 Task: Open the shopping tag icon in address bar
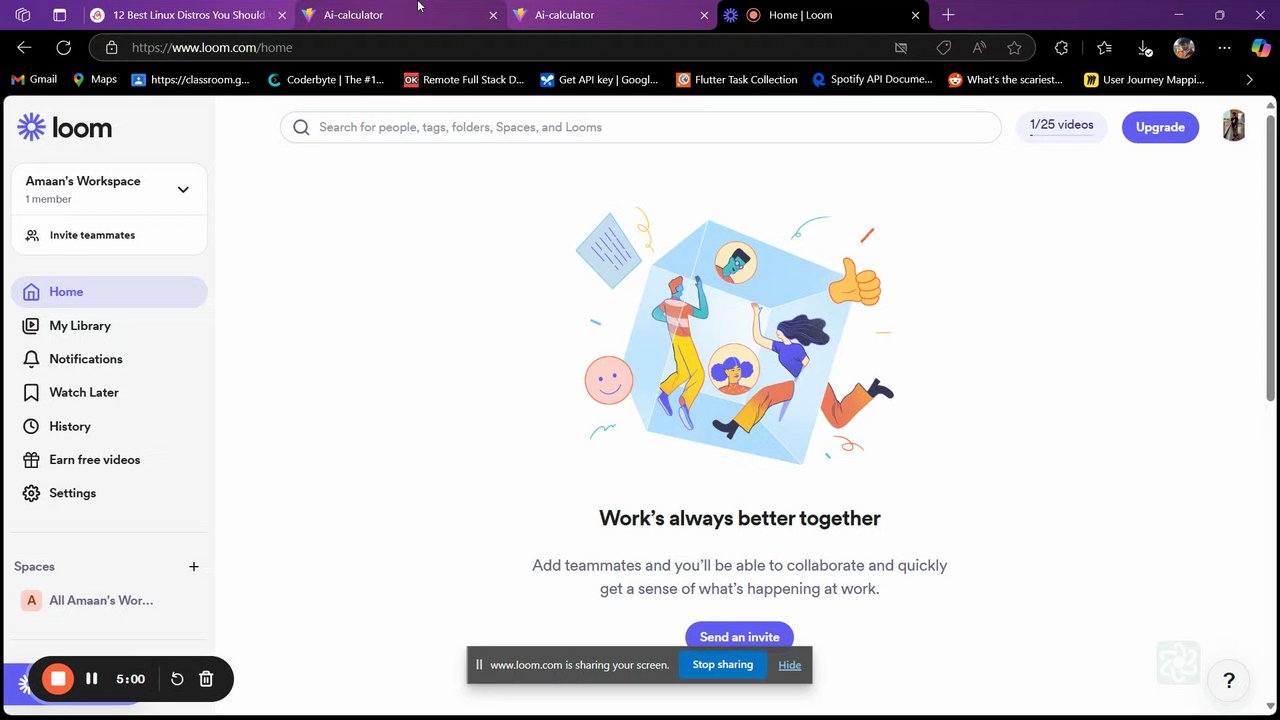pyautogui.click(x=944, y=47)
